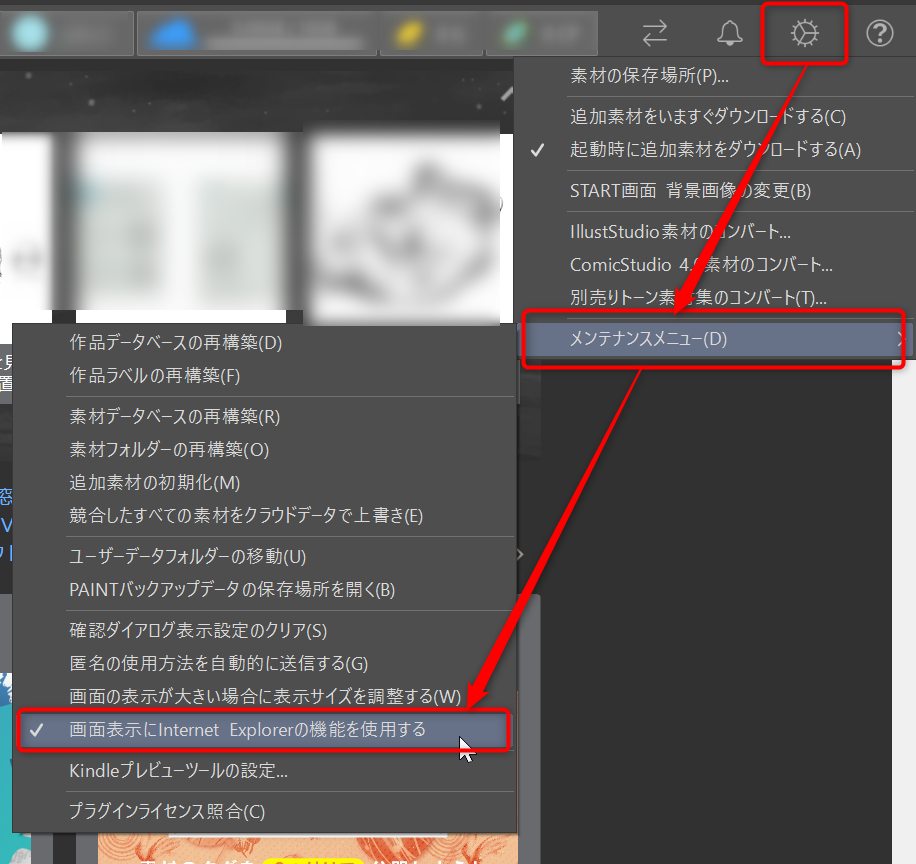This screenshot has height=864, width=916.
Task: Click the sync arrows icon
Action: [x=655, y=34]
